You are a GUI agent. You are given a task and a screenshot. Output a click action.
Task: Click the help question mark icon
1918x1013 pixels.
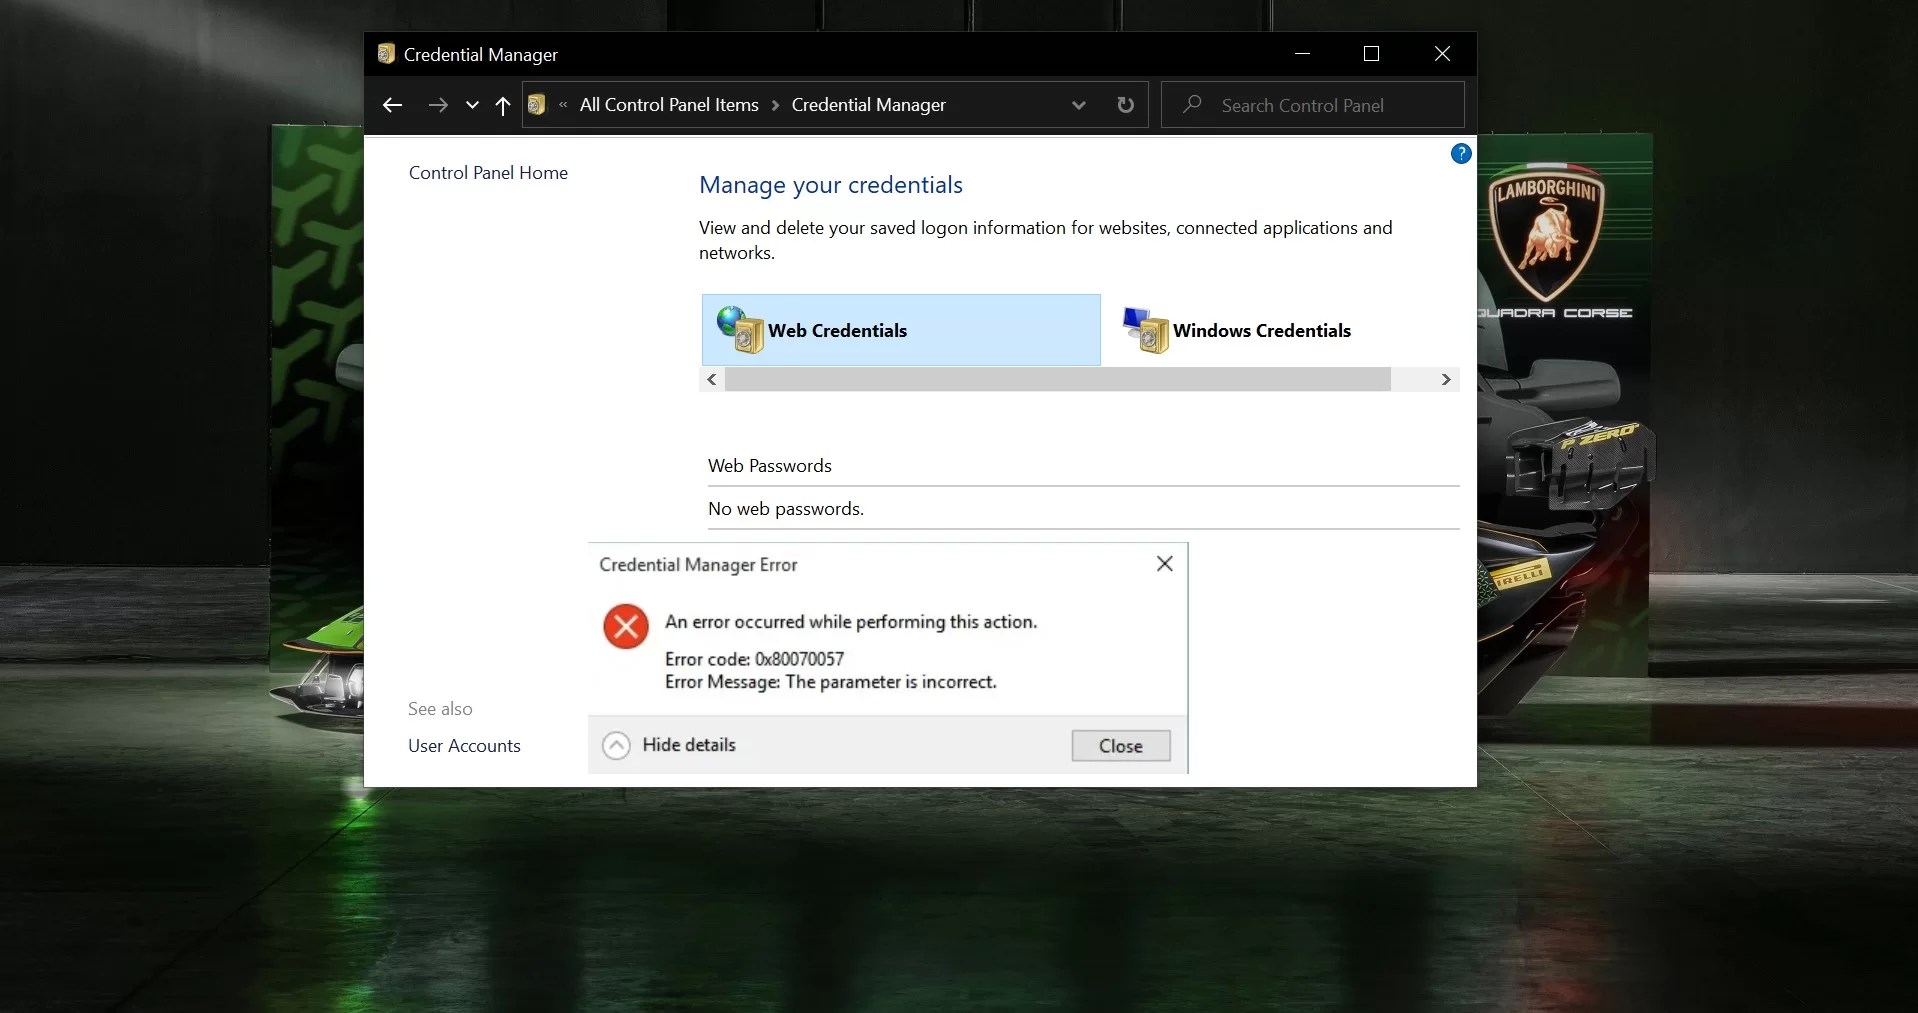[x=1460, y=153]
